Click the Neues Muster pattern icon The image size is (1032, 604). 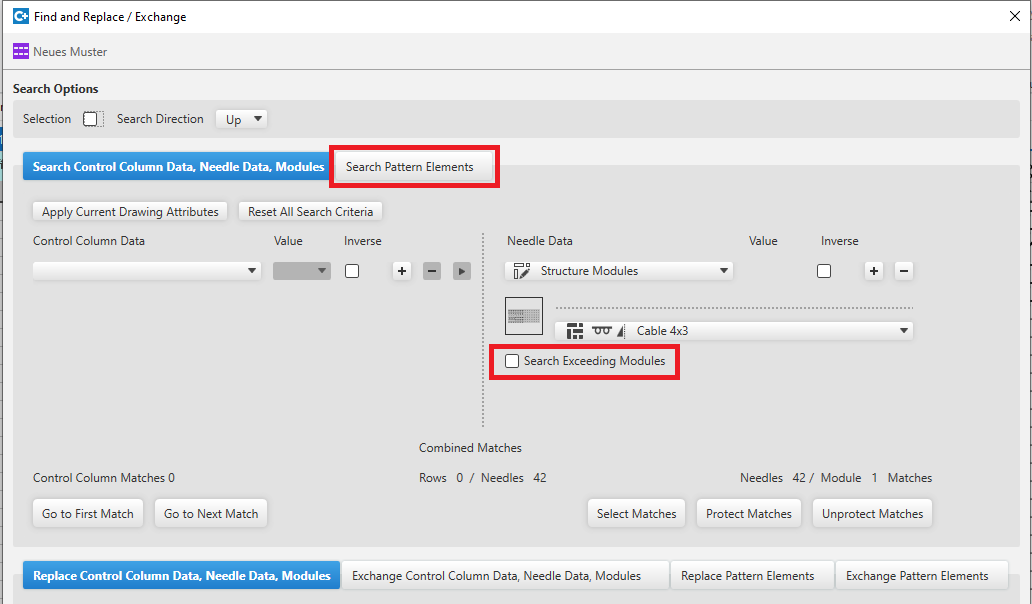point(21,51)
